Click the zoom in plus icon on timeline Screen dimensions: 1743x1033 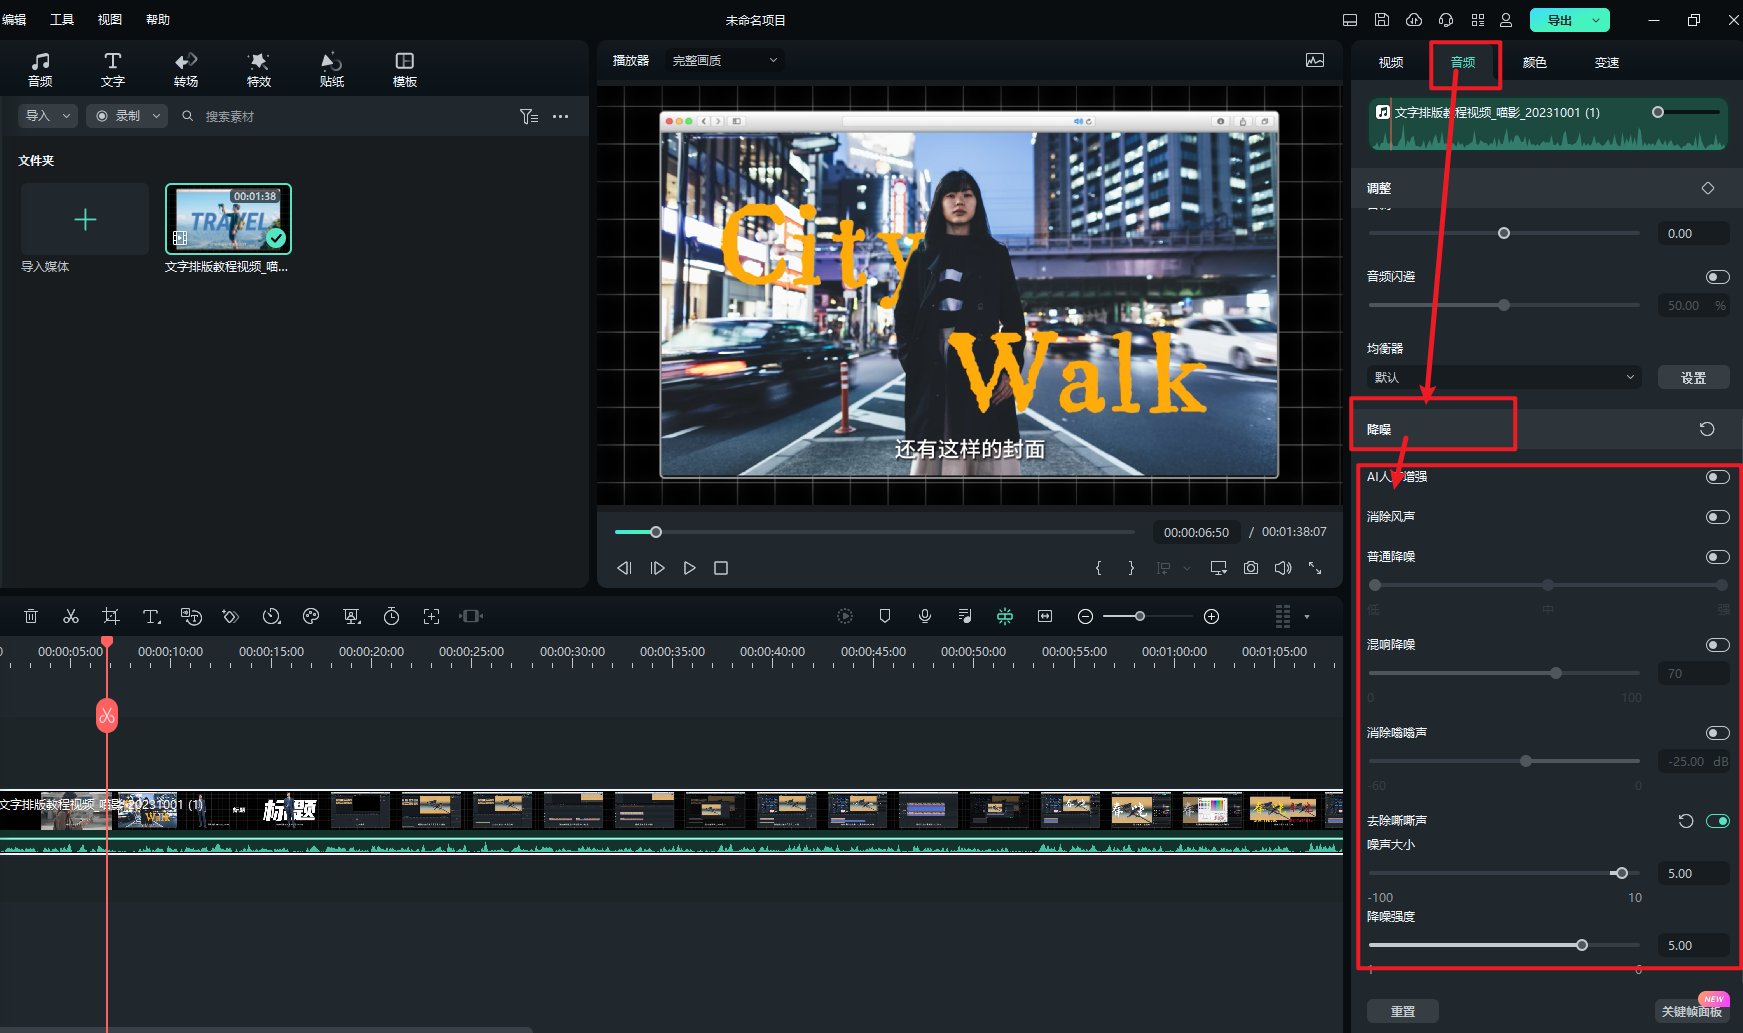point(1212,616)
